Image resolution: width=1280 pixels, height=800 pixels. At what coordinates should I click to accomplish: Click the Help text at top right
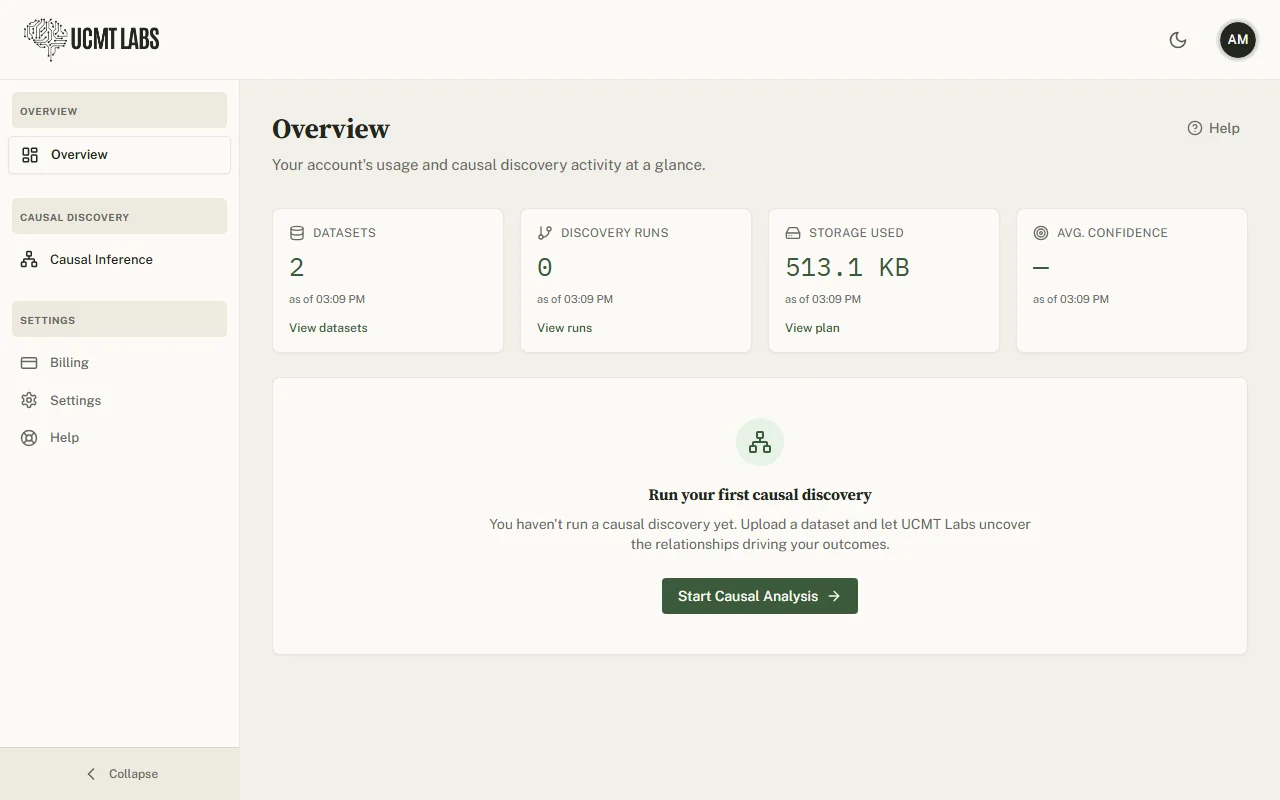tap(1224, 128)
